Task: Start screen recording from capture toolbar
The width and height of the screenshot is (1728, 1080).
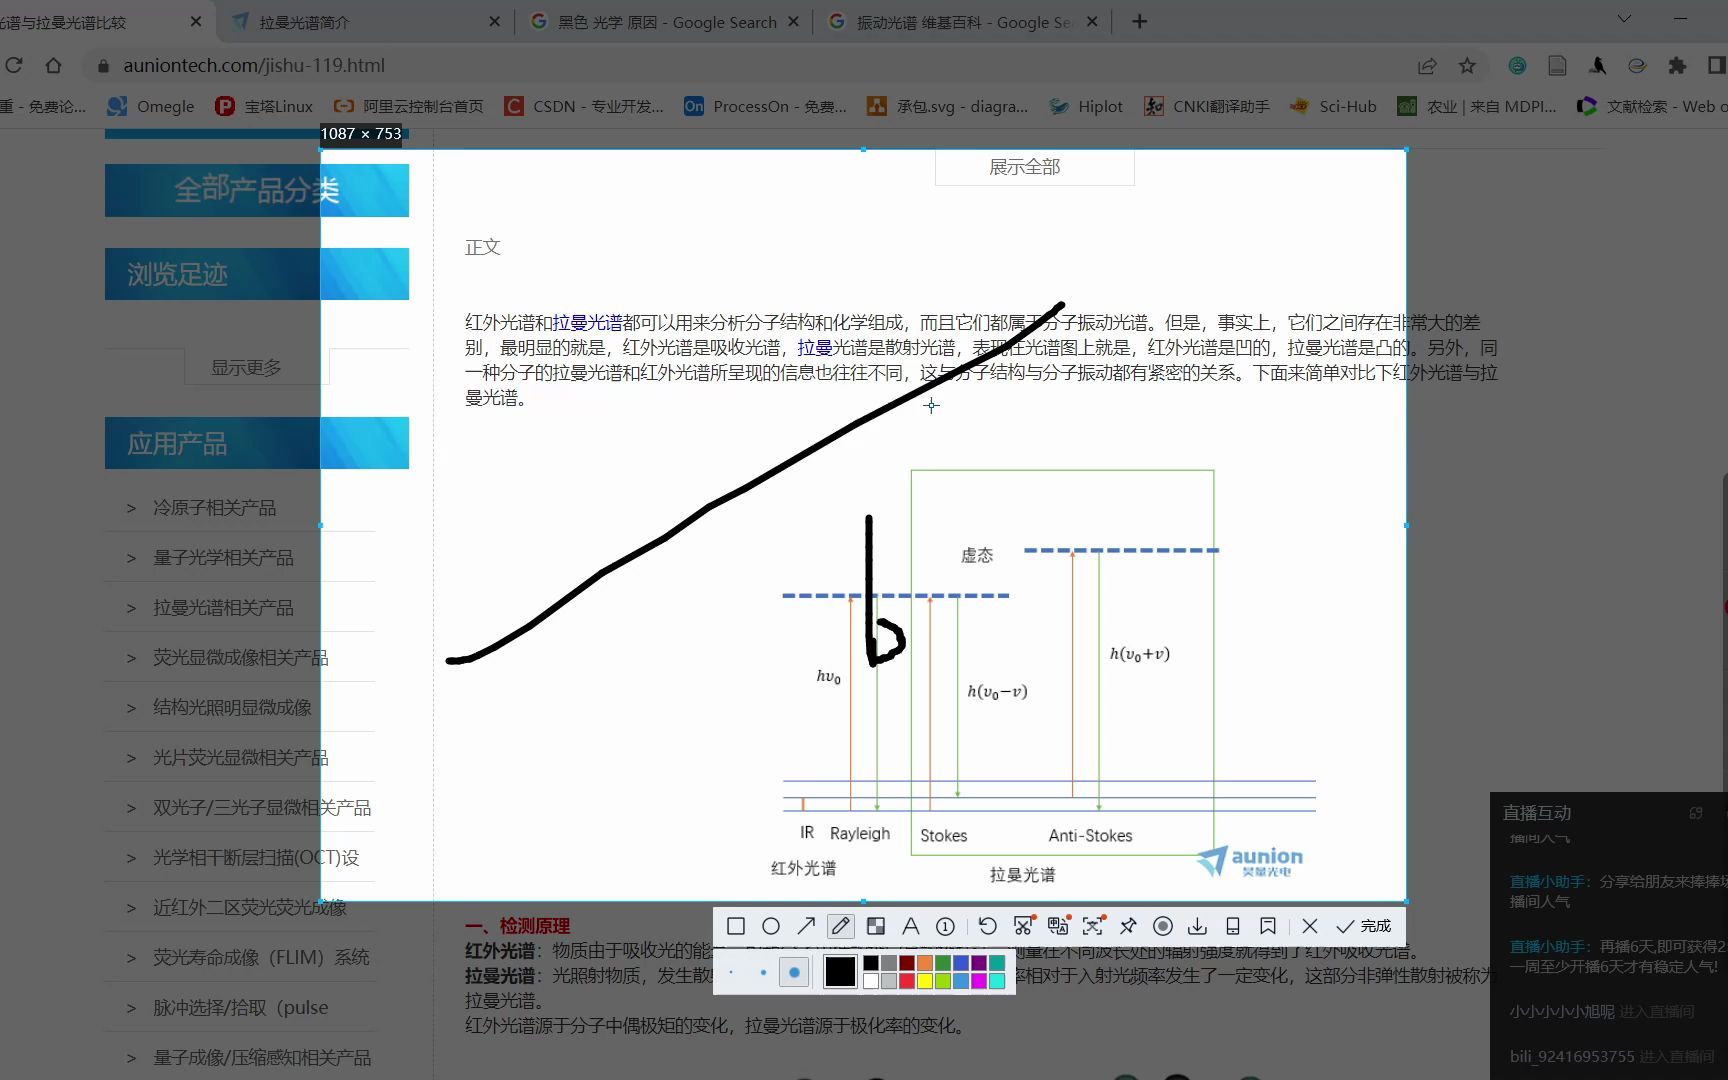Action: 1163,926
